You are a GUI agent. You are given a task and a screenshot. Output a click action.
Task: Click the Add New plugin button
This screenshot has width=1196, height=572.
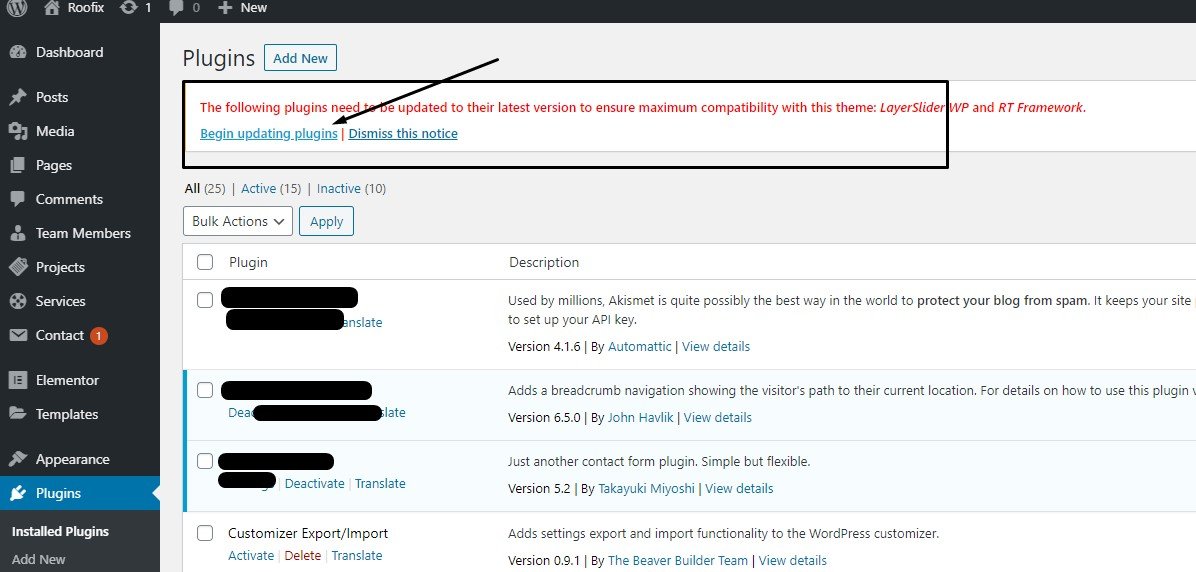300,58
